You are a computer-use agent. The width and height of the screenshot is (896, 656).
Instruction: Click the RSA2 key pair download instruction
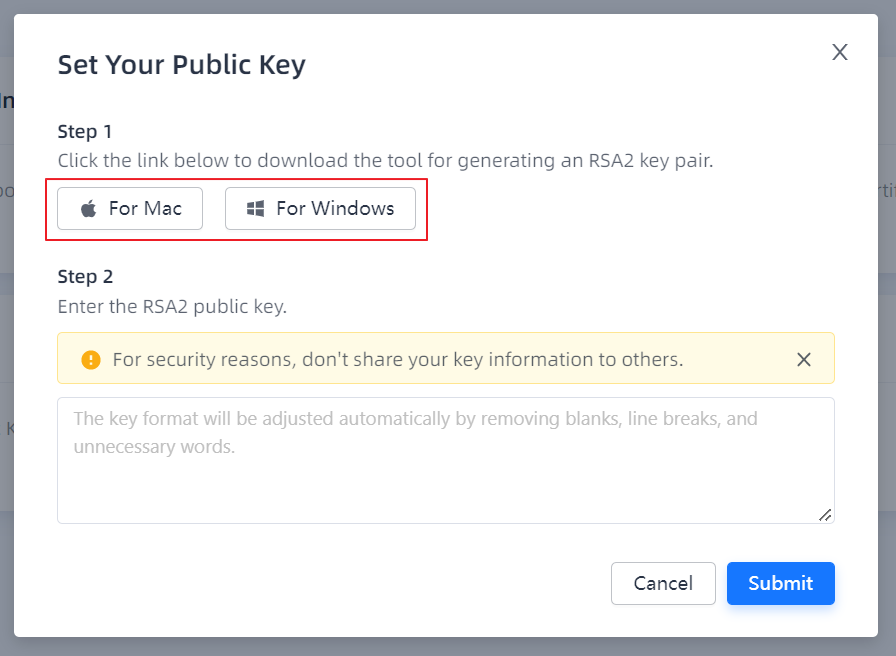pos(385,160)
